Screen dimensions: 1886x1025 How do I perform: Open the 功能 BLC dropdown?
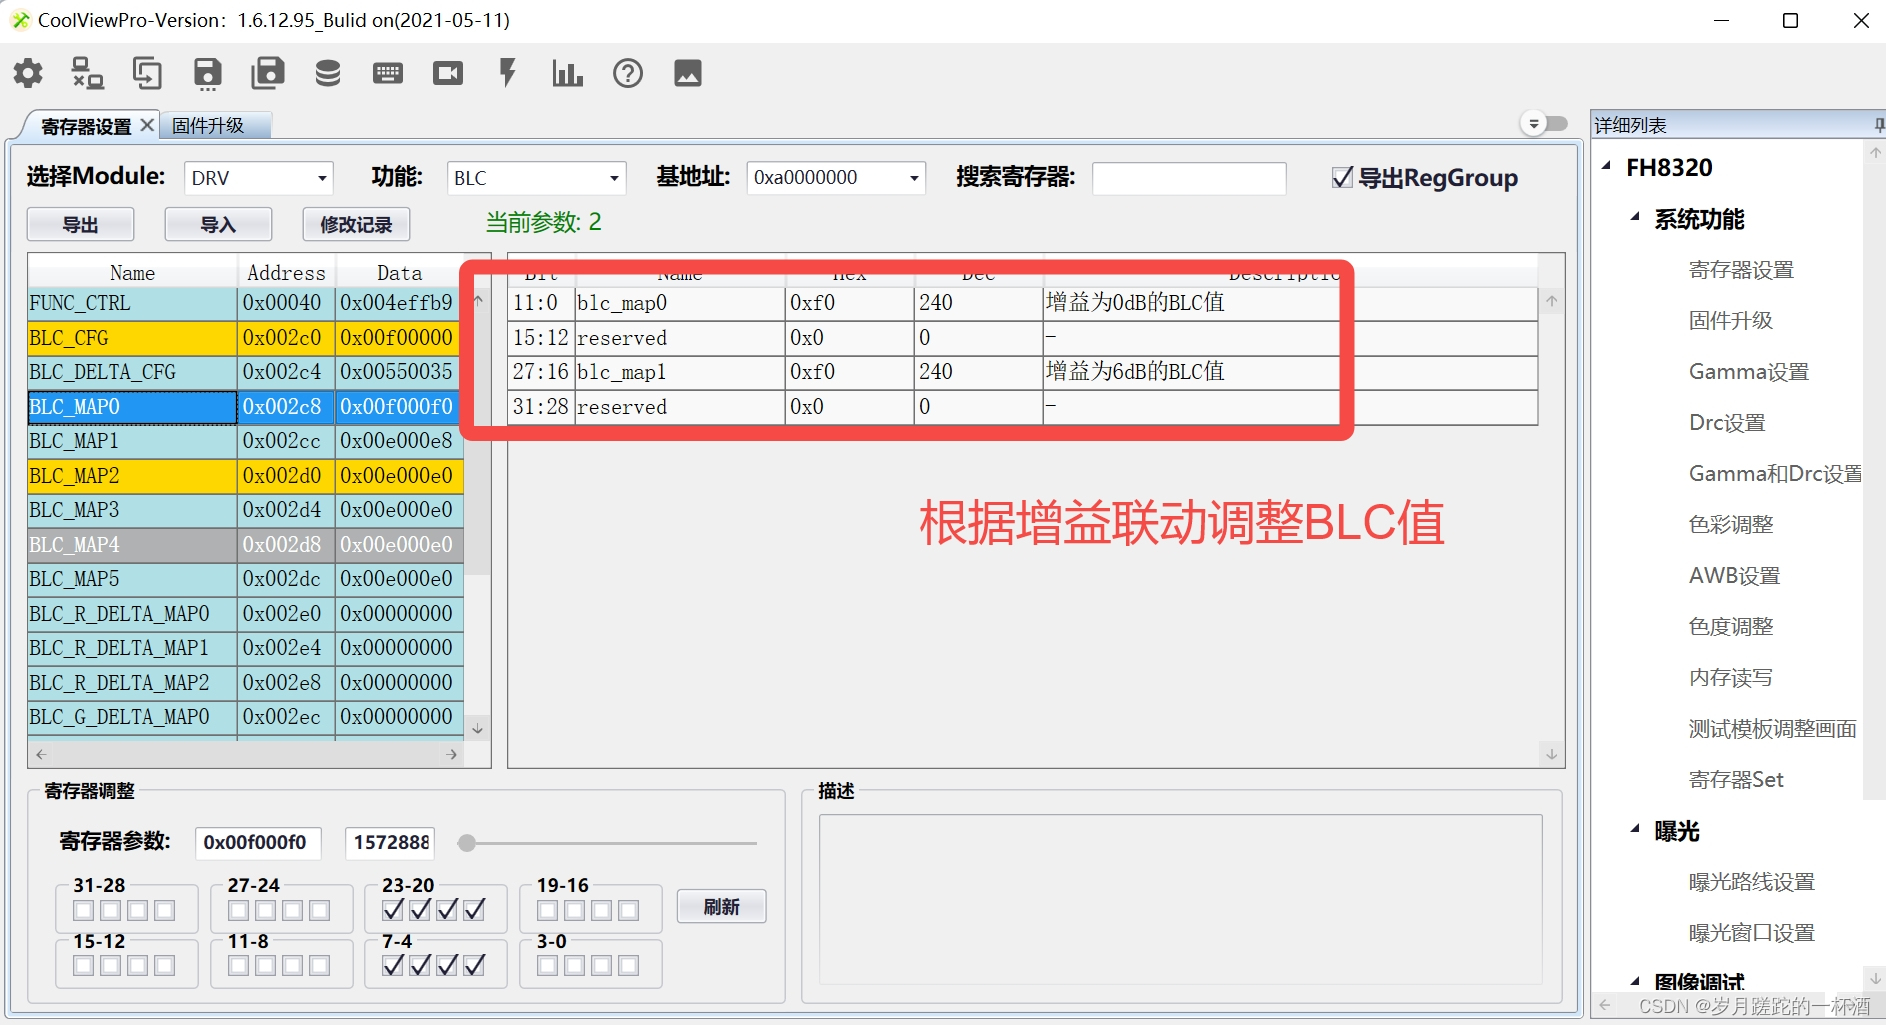point(536,178)
